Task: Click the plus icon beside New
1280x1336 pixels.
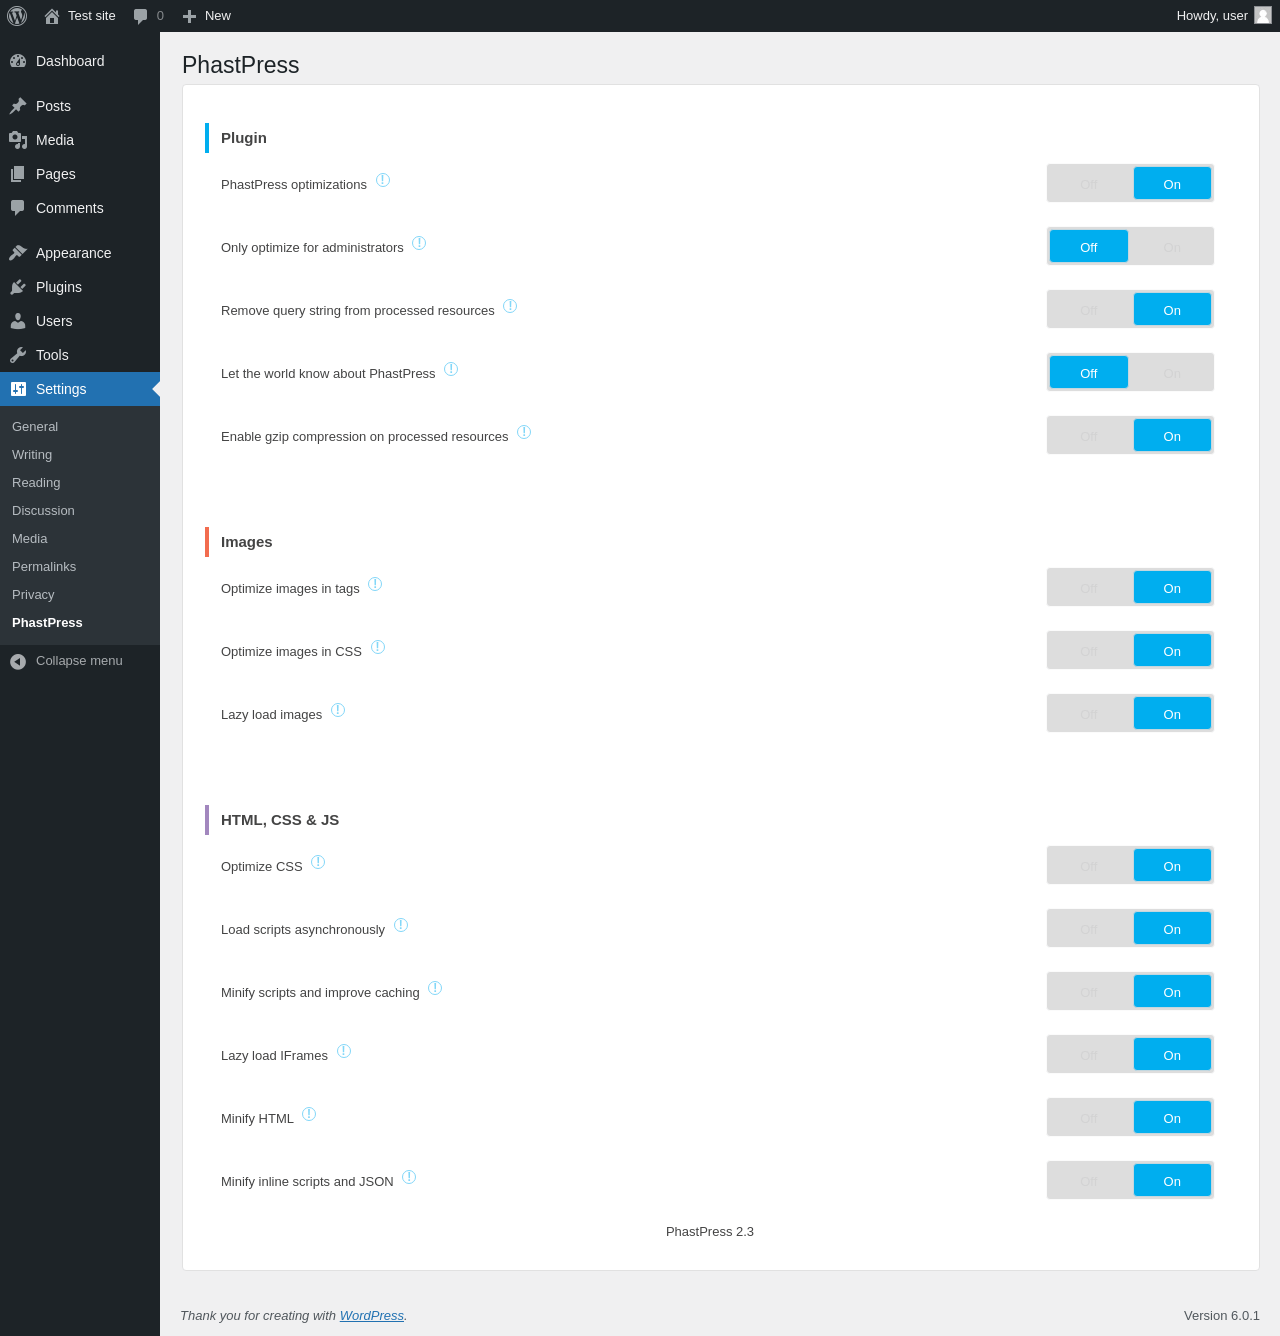Action: coord(189,16)
